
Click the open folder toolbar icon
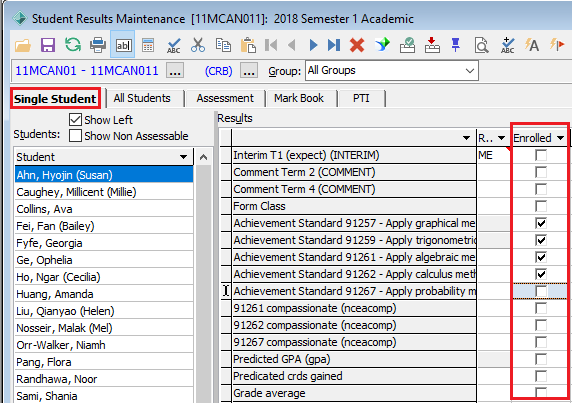pyautogui.click(x=23, y=45)
